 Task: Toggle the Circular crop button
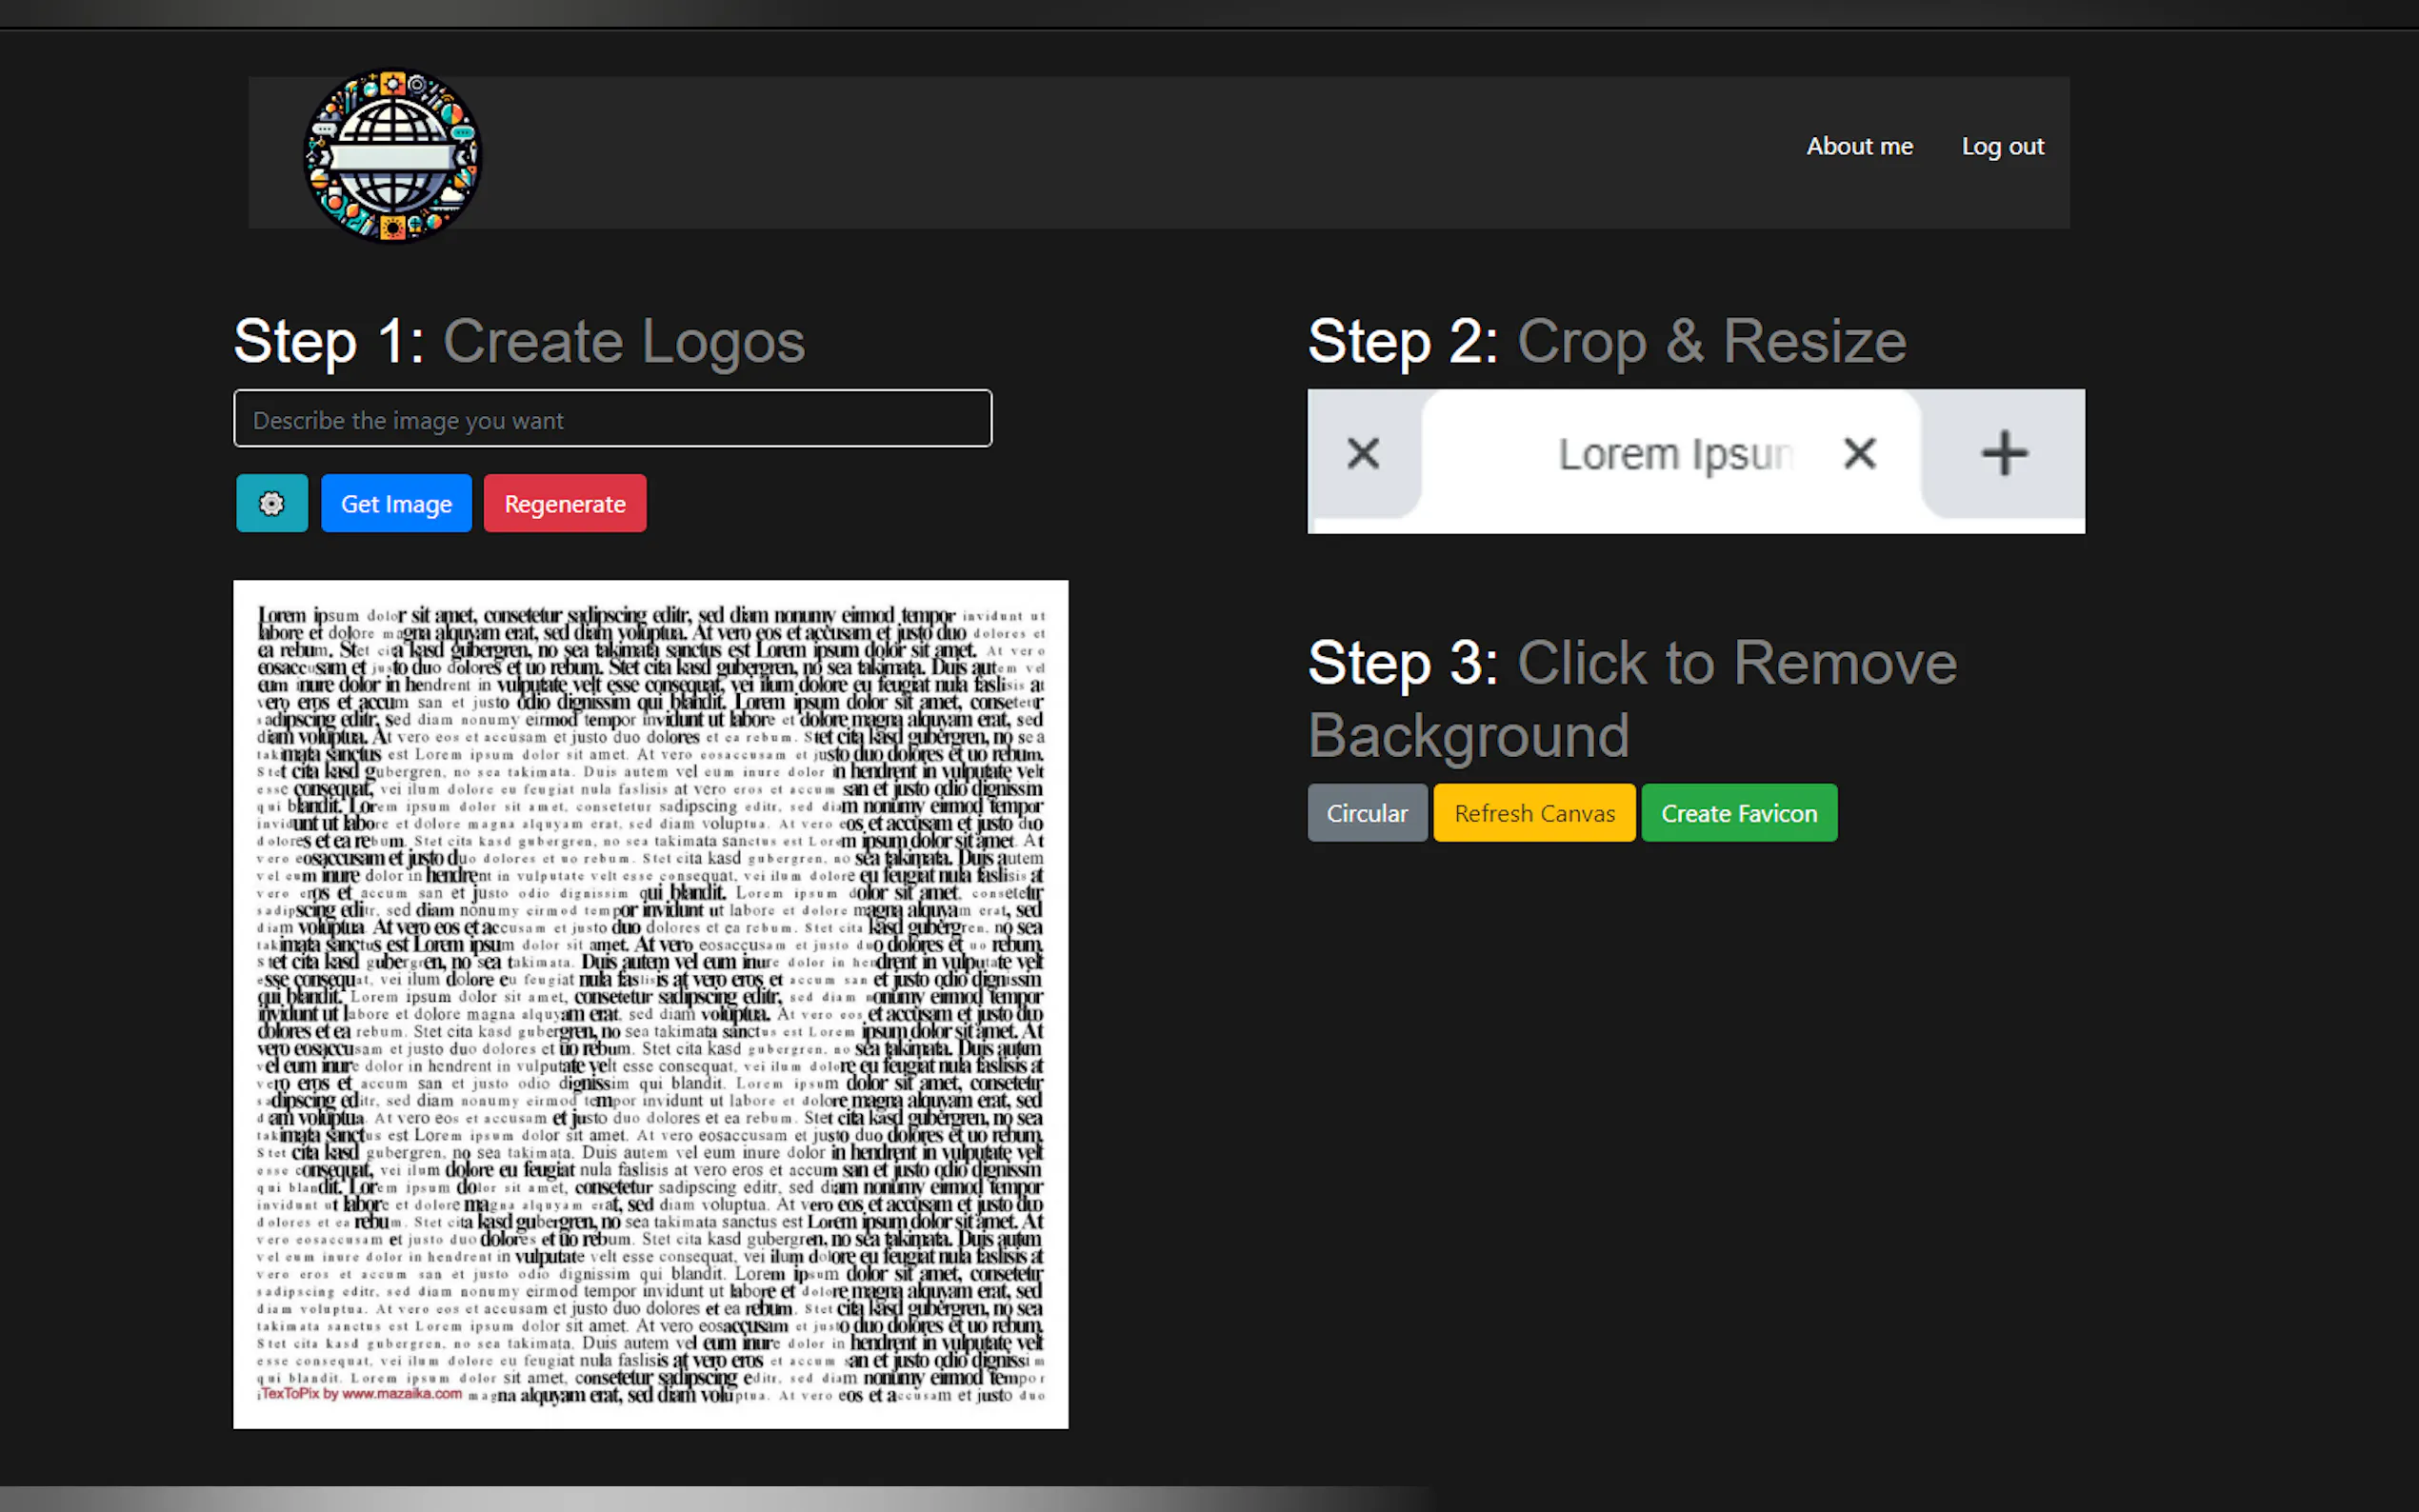click(1366, 813)
